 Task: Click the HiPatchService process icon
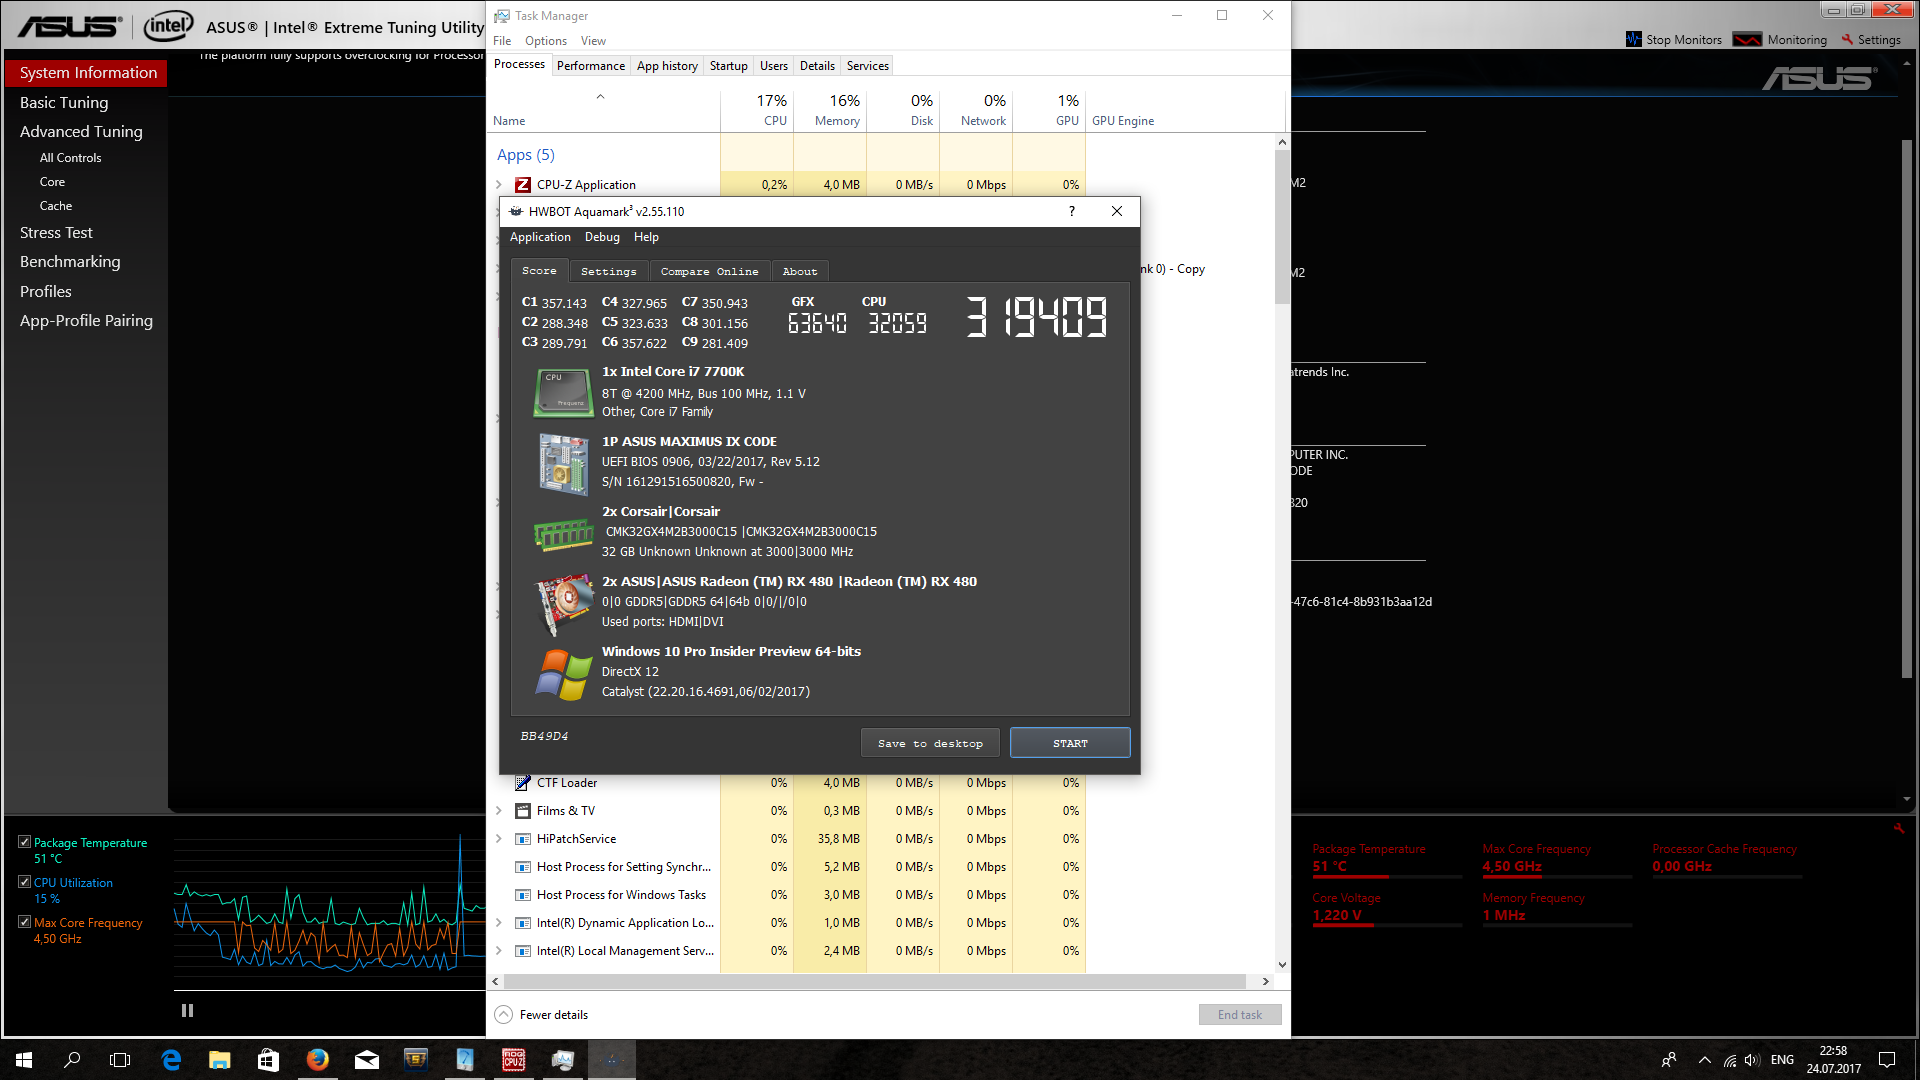click(522, 839)
